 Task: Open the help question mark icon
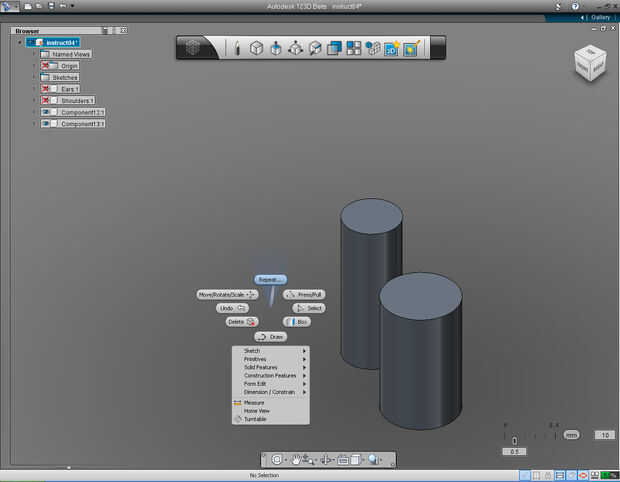click(x=574, y=6)
